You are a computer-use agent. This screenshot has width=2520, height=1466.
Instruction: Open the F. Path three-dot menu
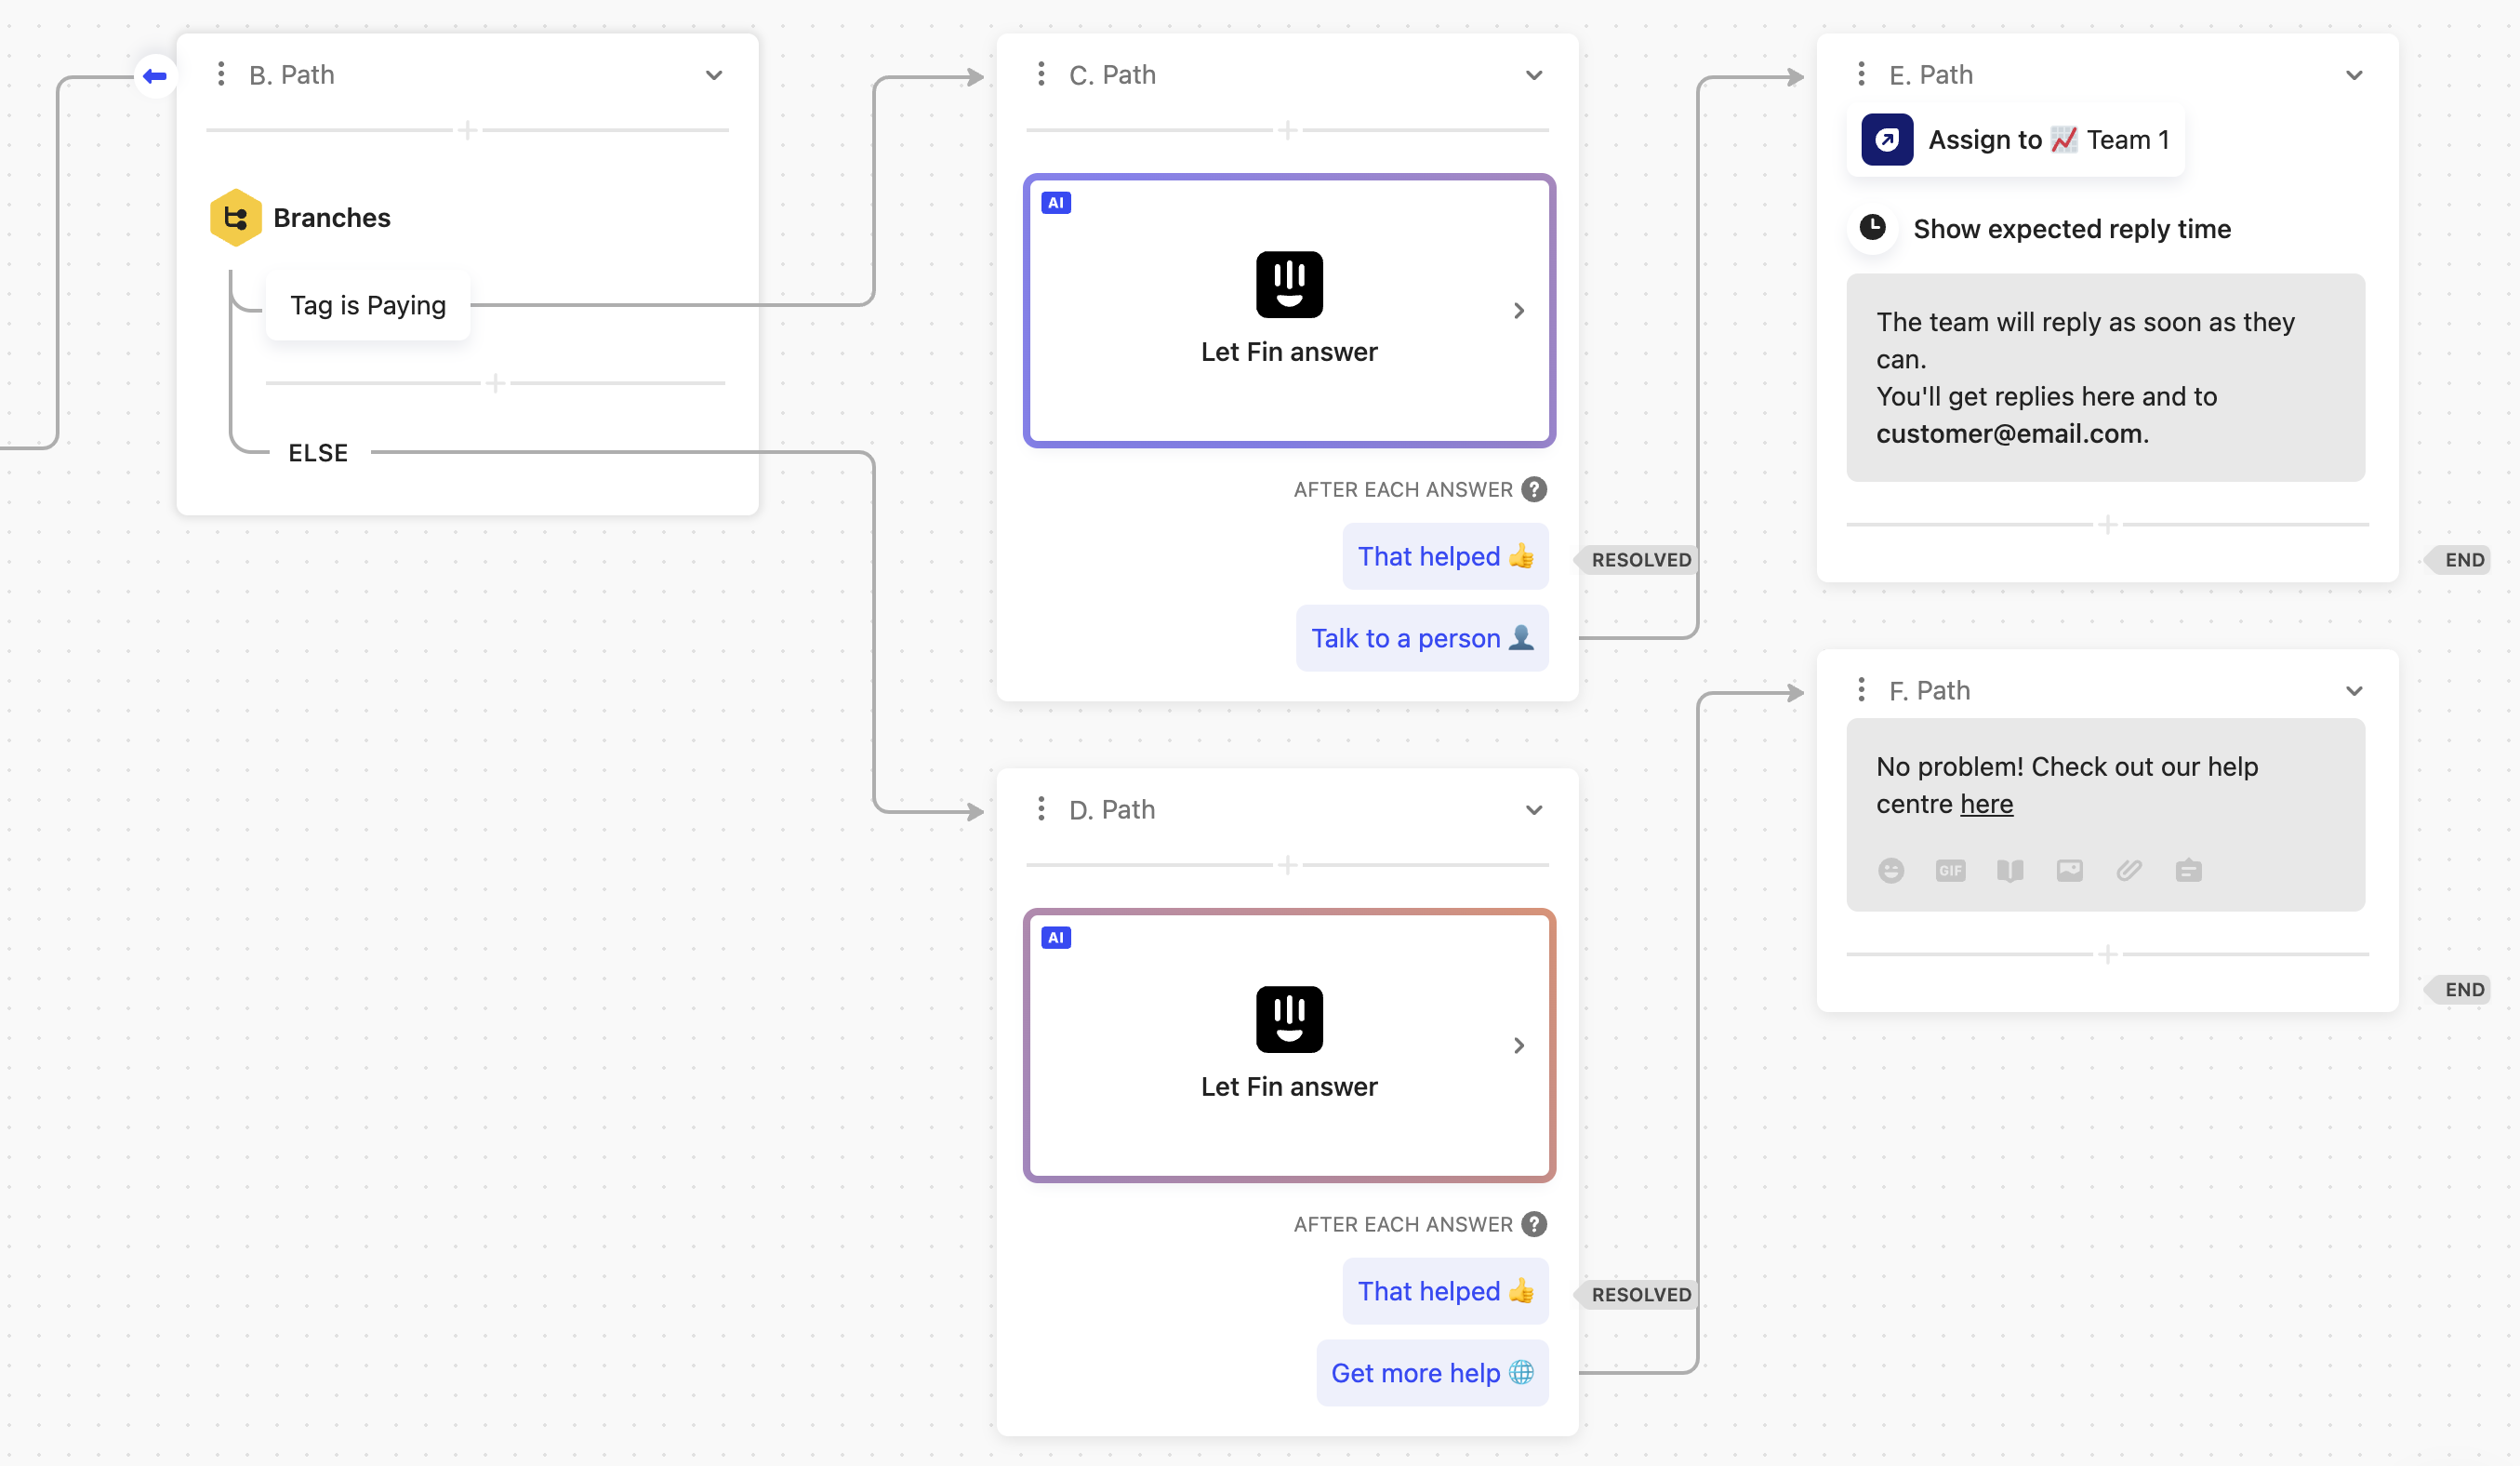click(1861, 690)
